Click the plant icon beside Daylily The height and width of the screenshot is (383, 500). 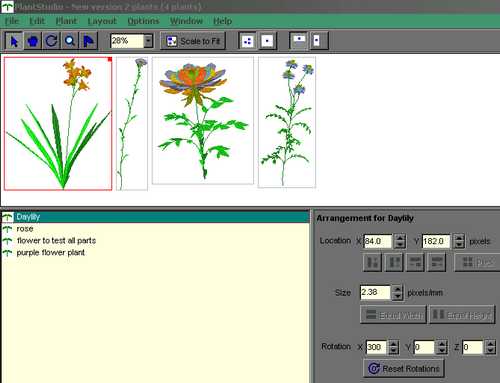click(7, 217)
